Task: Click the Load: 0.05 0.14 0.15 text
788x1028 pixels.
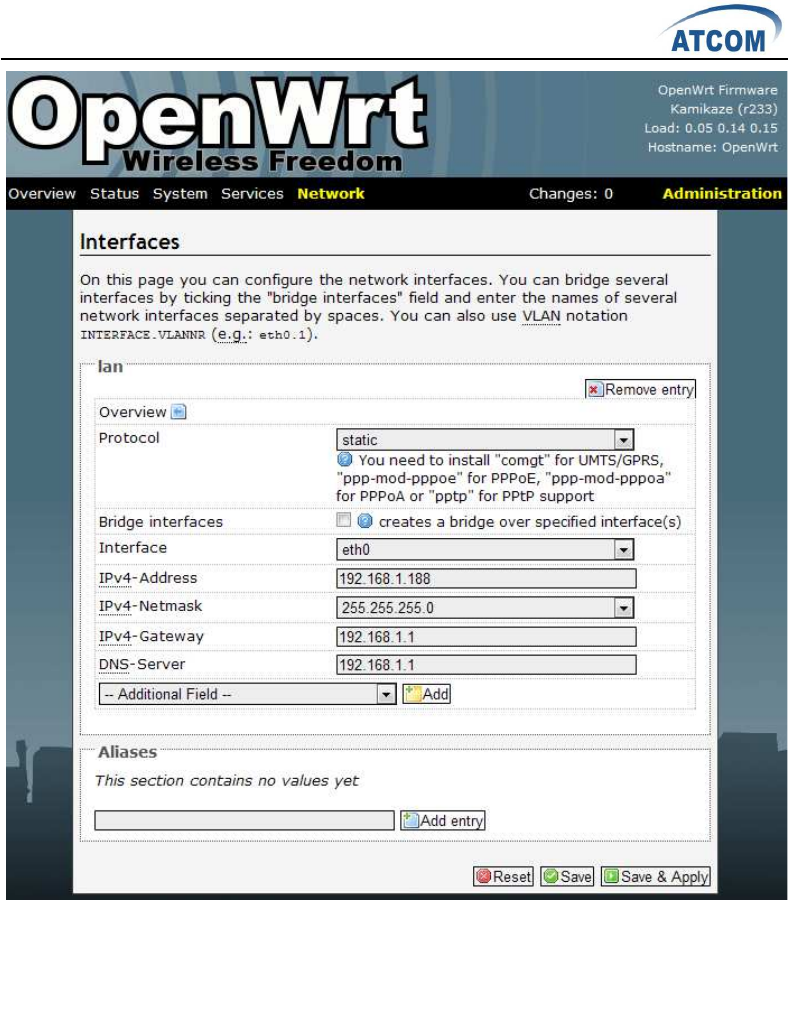Action: pos(711,128)
